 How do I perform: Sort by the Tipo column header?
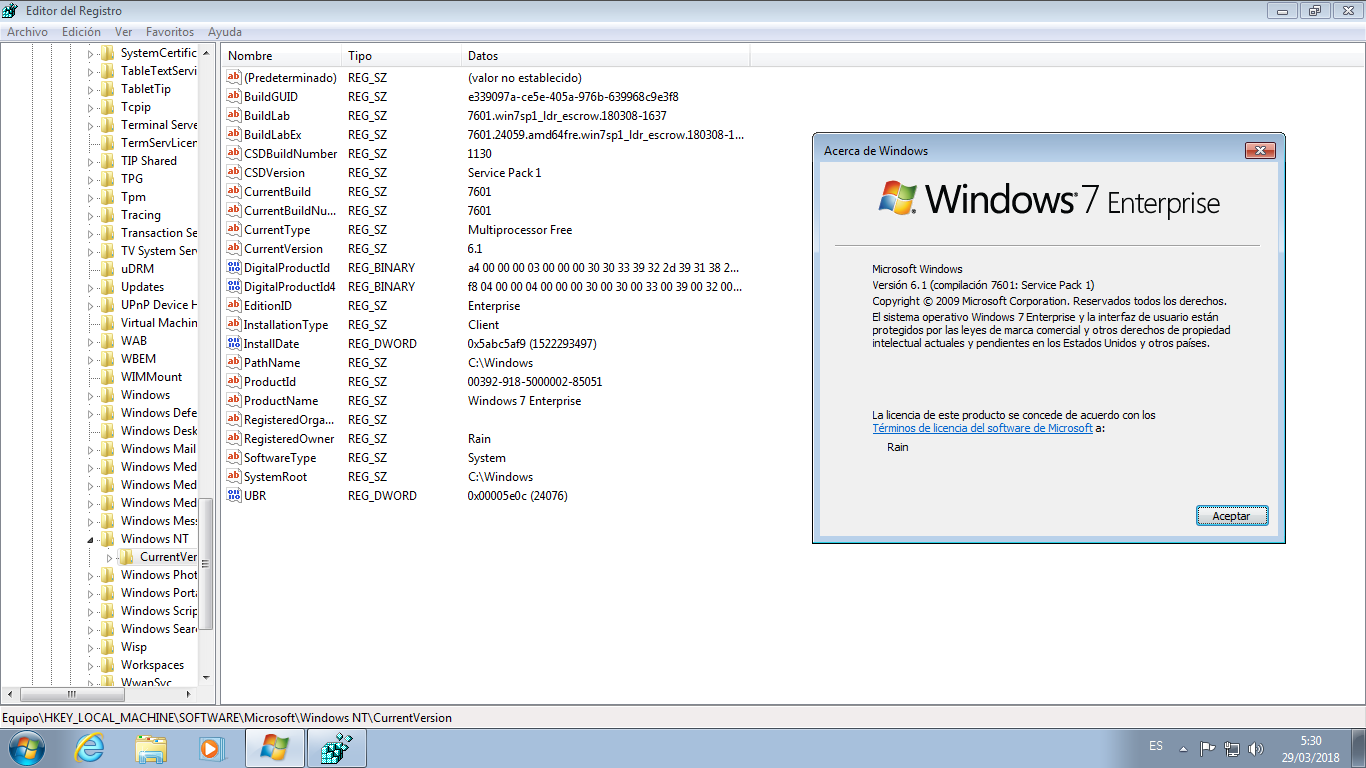pyautogui.click(x=401, y=56)
